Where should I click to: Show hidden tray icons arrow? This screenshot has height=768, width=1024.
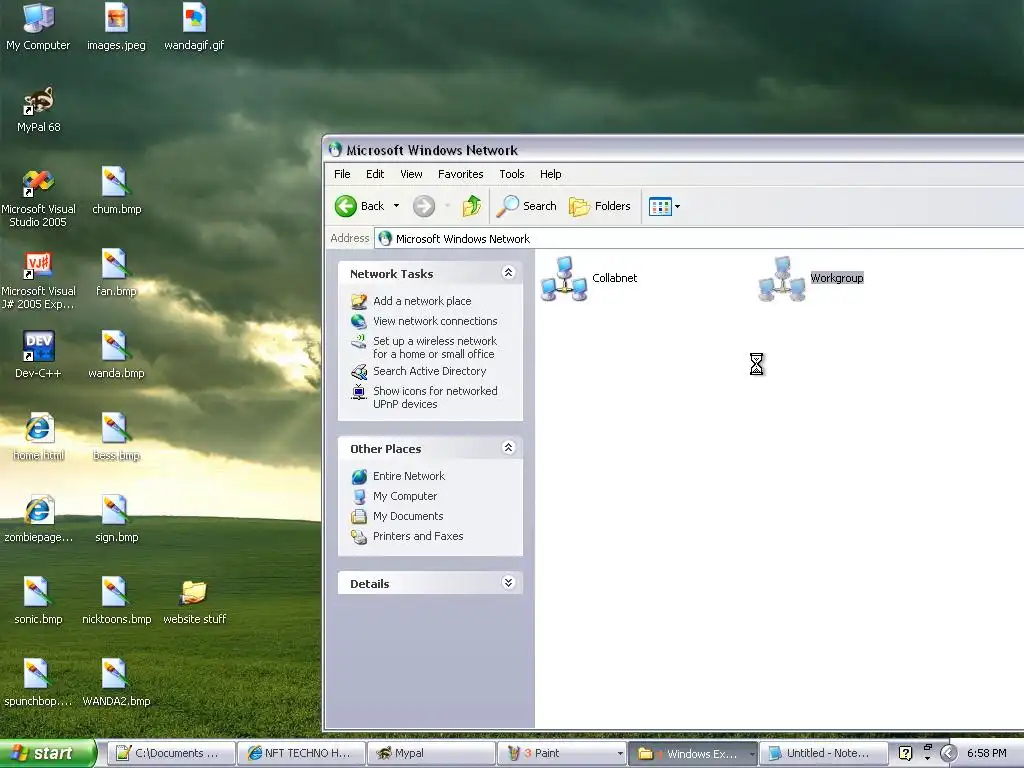pos(948,754)
